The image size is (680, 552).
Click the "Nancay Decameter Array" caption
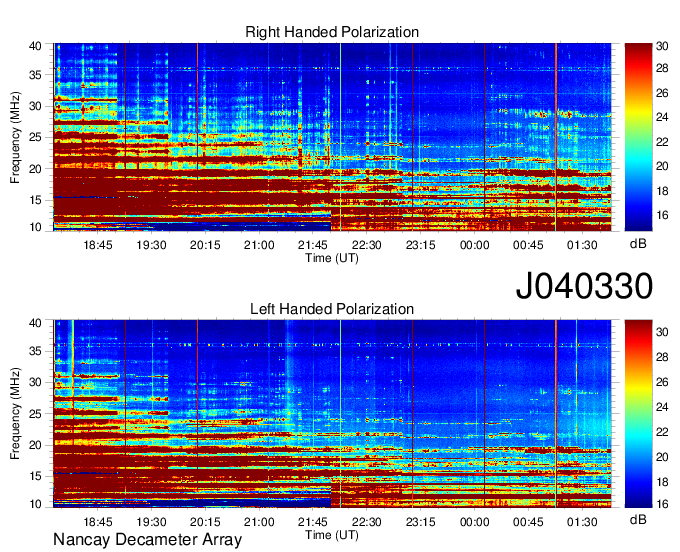coord(147,539)
